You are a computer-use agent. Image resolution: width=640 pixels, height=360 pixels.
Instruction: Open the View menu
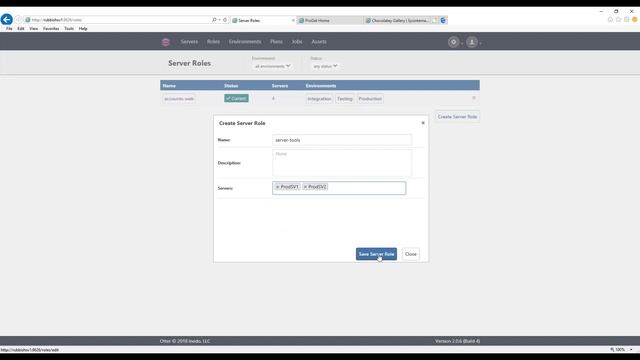[x=33, y=29]
